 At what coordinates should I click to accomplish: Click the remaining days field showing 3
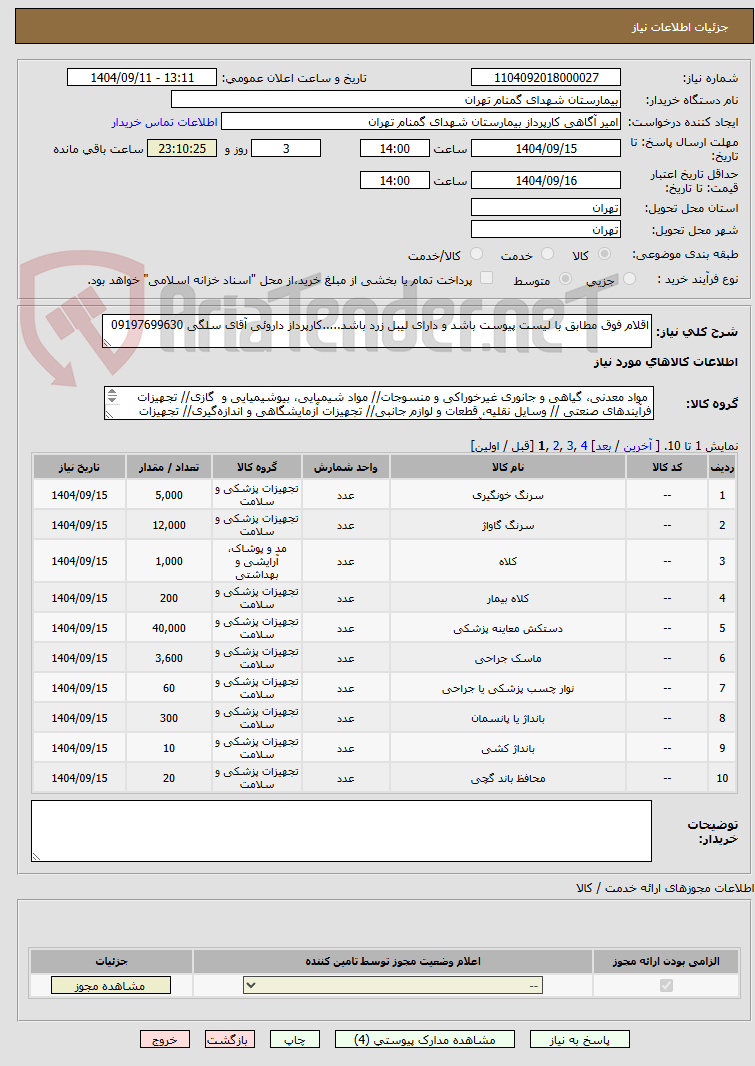click(x=285, y=148)
